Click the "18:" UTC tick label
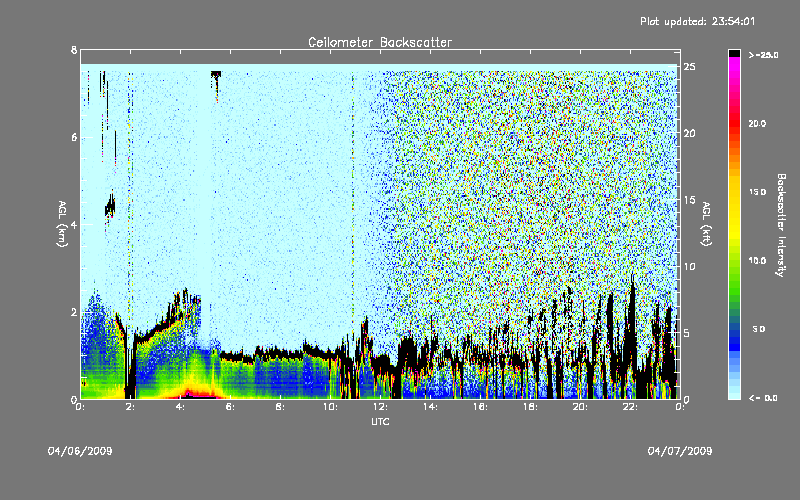This screenshot has height=500, width=800. point(530,407)
